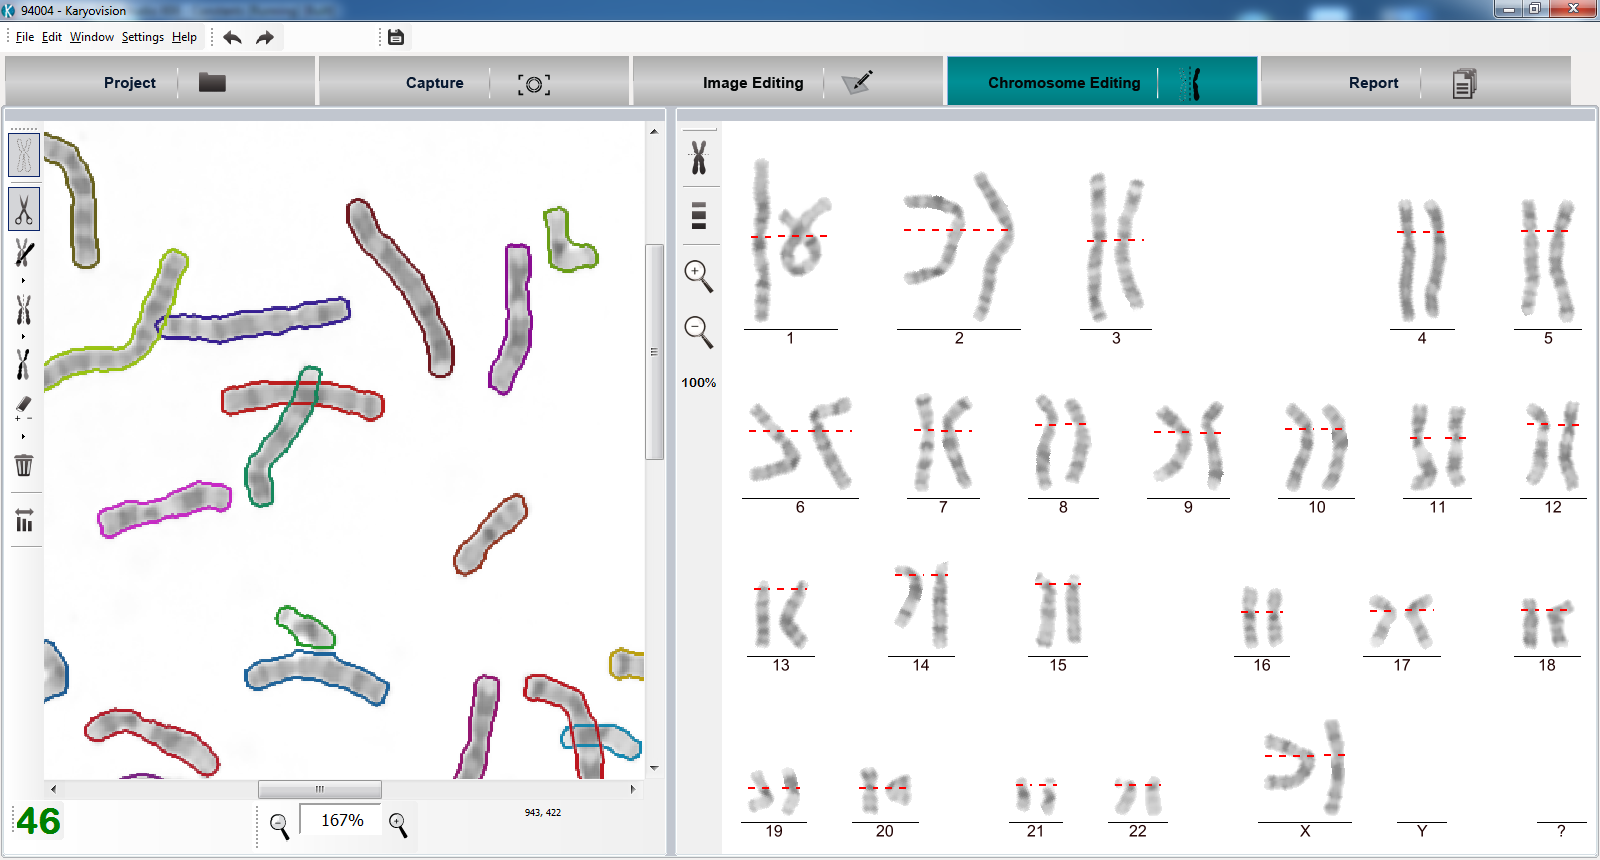1600x860 pixels.
Task: Click the trash can delete icon
Action: (x=24, y=465)
